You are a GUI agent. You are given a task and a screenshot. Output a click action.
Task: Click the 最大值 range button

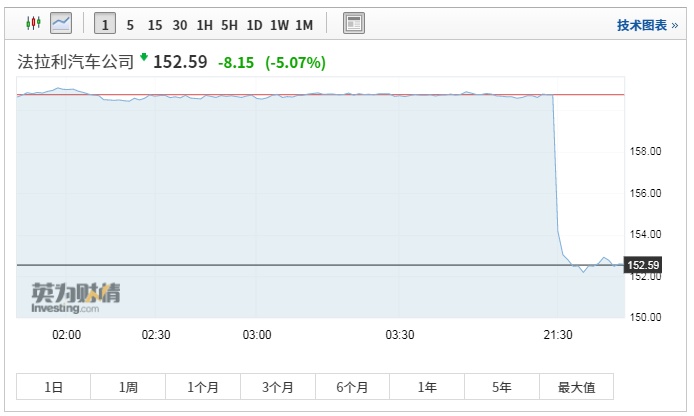576,387
